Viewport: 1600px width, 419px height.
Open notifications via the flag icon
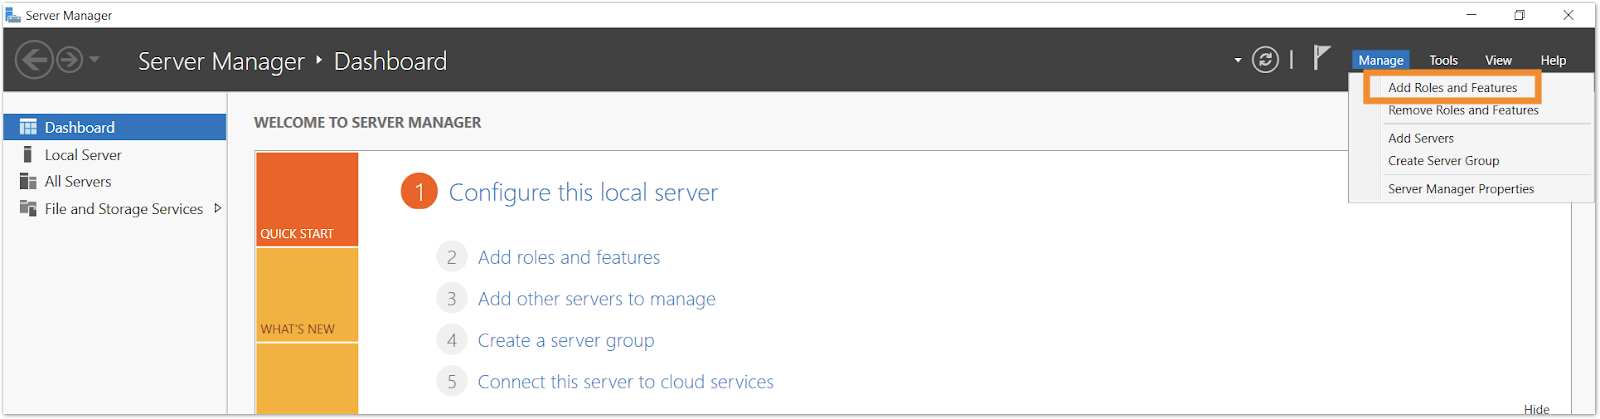coord(1322,58)
